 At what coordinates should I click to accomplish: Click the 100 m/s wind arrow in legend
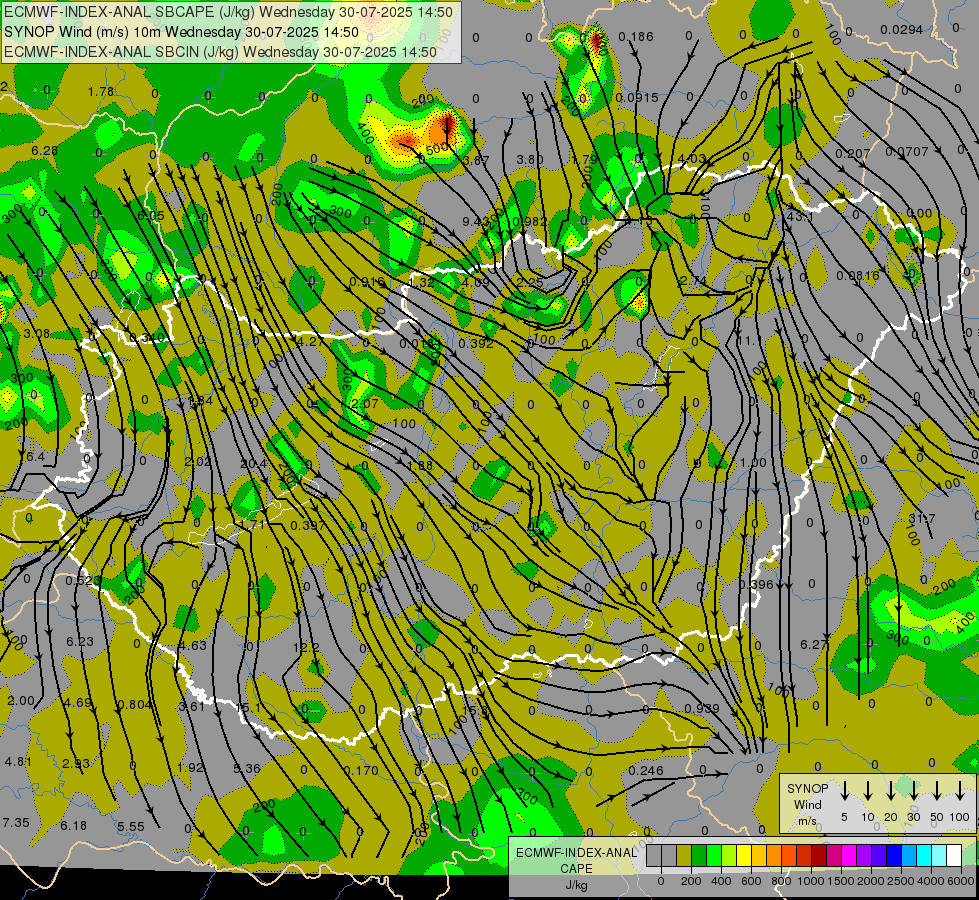click(x=960, y=790)
